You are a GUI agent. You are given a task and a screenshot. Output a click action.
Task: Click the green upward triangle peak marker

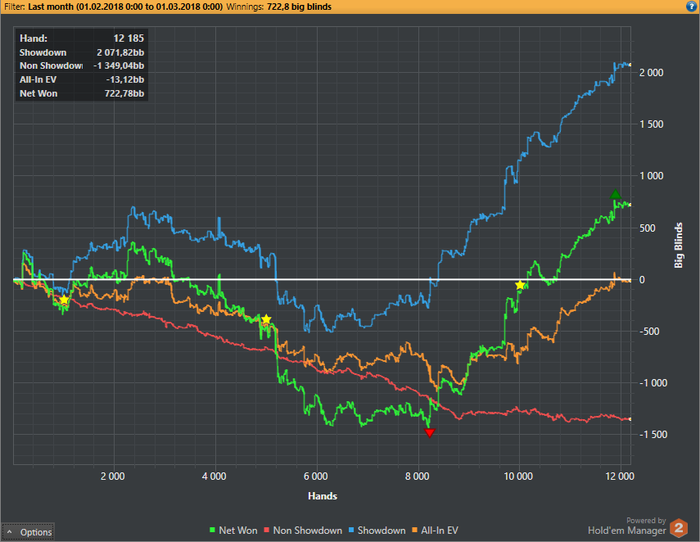click(616, 194)
